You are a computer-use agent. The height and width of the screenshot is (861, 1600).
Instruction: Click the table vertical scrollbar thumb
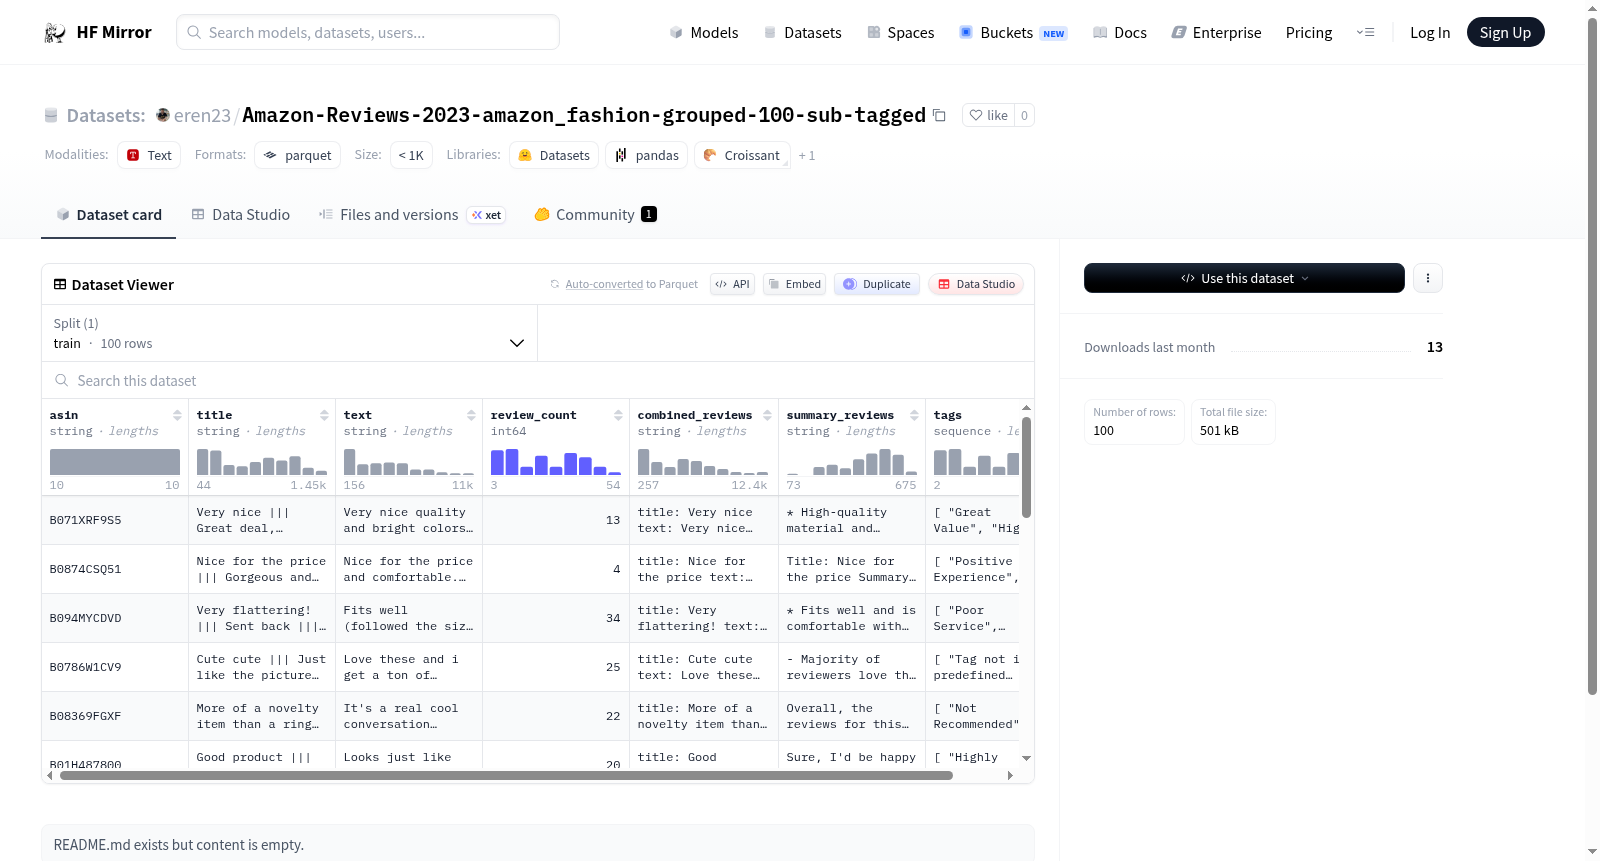click(1026, 467)
